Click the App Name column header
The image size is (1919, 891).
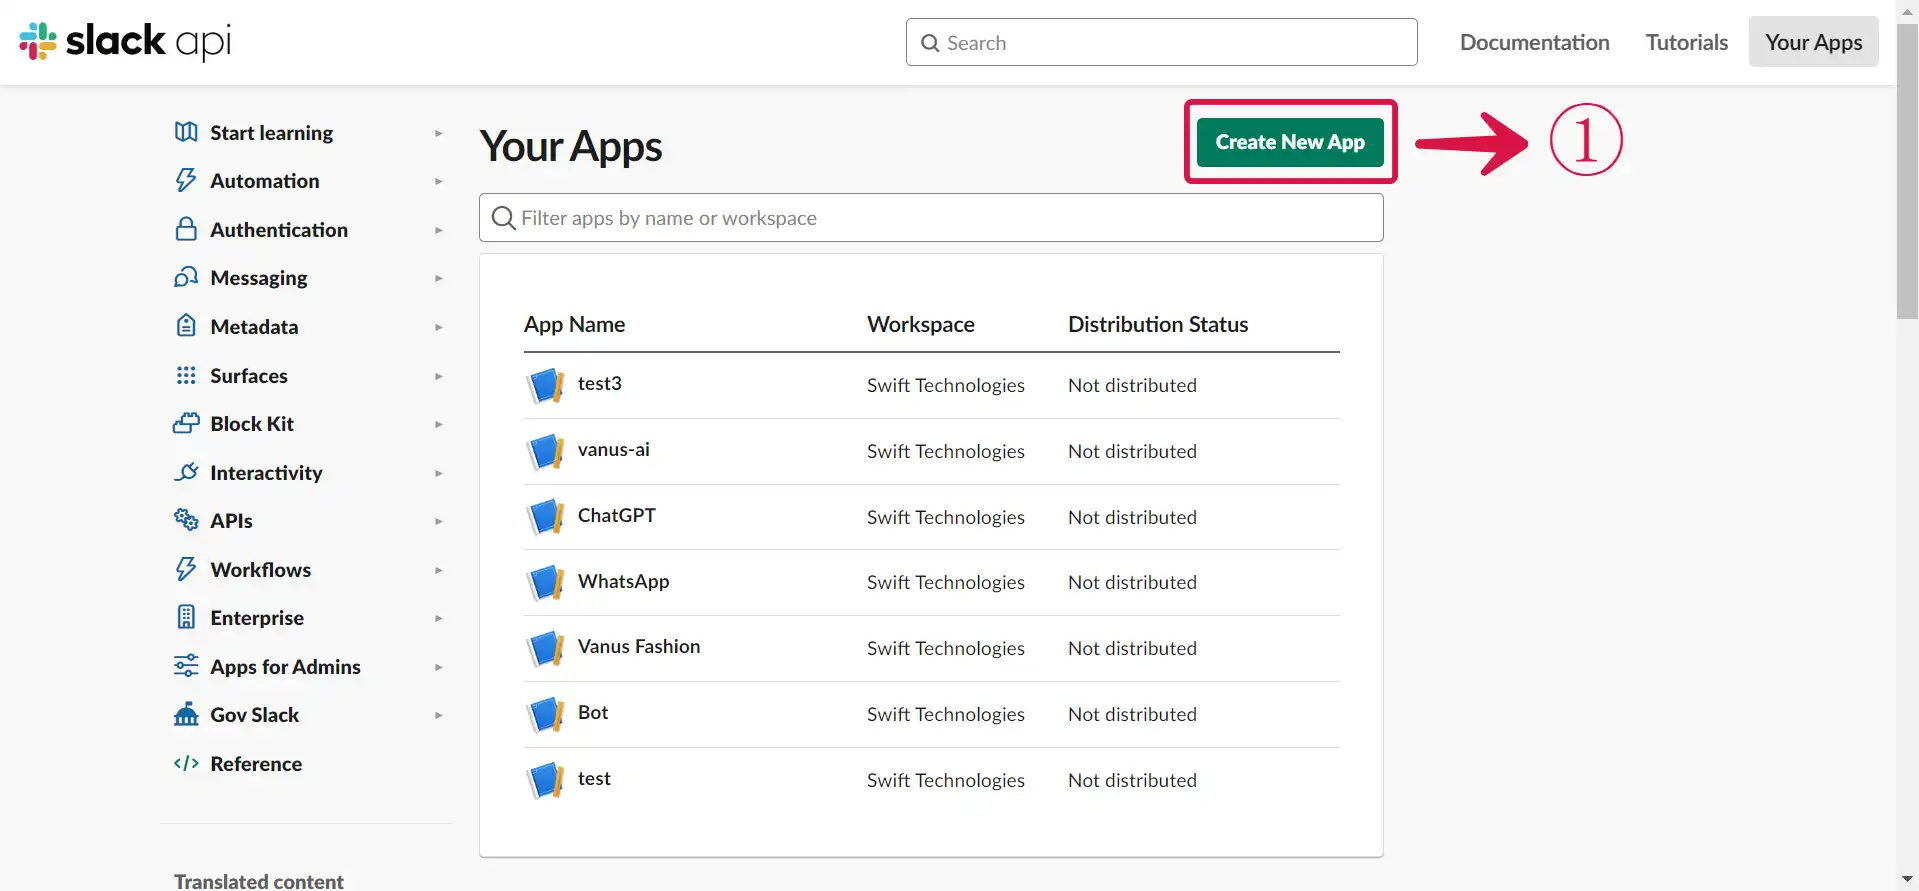(574, 324)
